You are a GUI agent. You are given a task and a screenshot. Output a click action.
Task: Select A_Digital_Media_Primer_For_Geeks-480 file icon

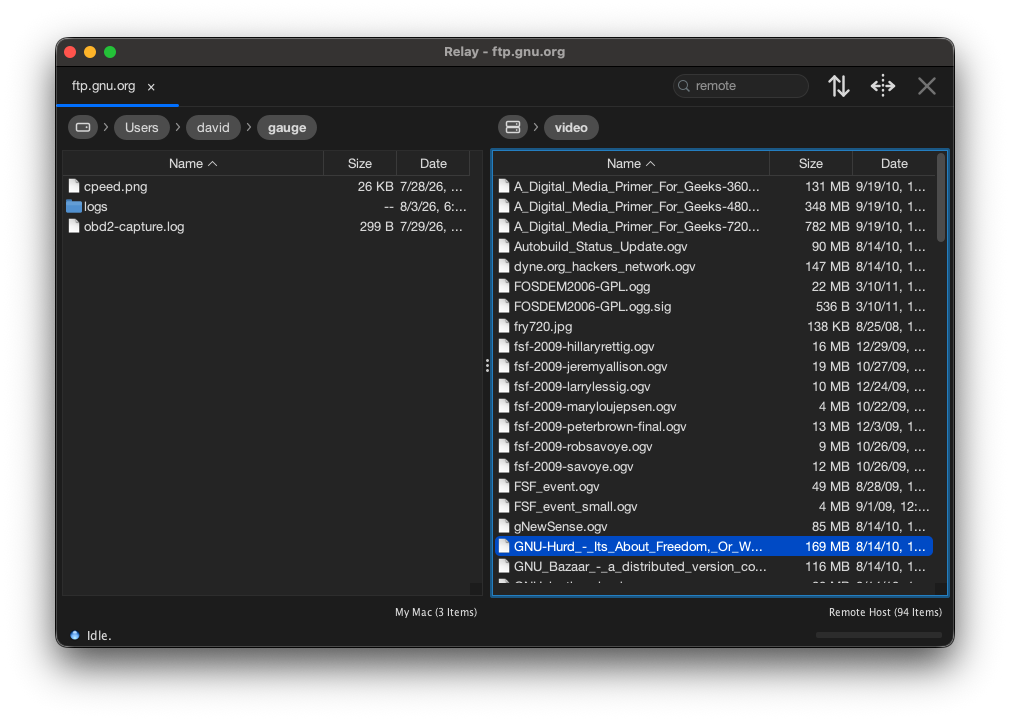pos(504,206)
